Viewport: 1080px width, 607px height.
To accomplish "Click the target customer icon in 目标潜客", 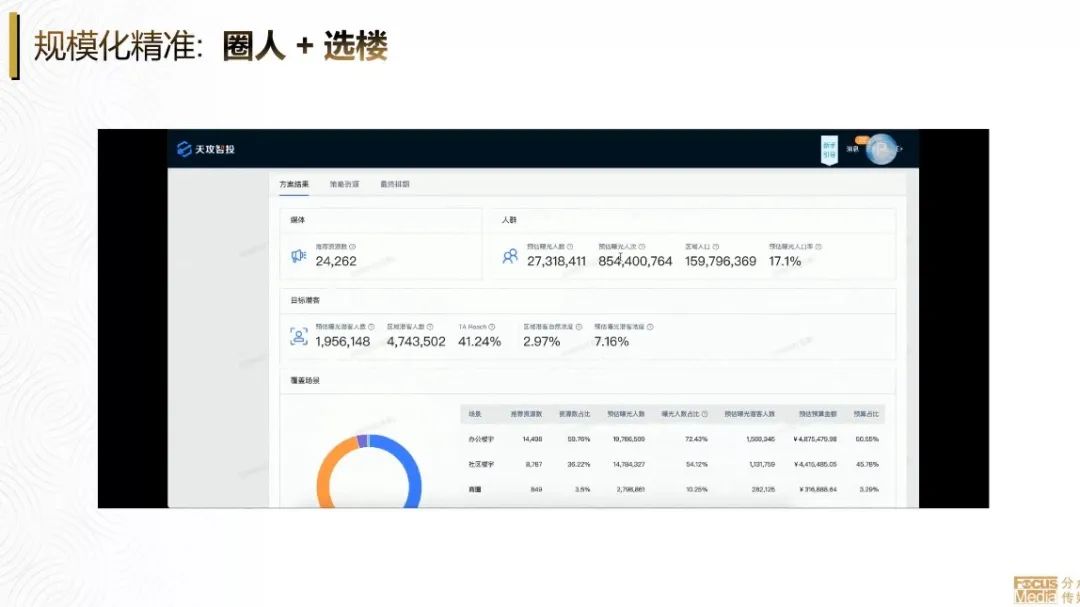I will [x=298, y=337].
